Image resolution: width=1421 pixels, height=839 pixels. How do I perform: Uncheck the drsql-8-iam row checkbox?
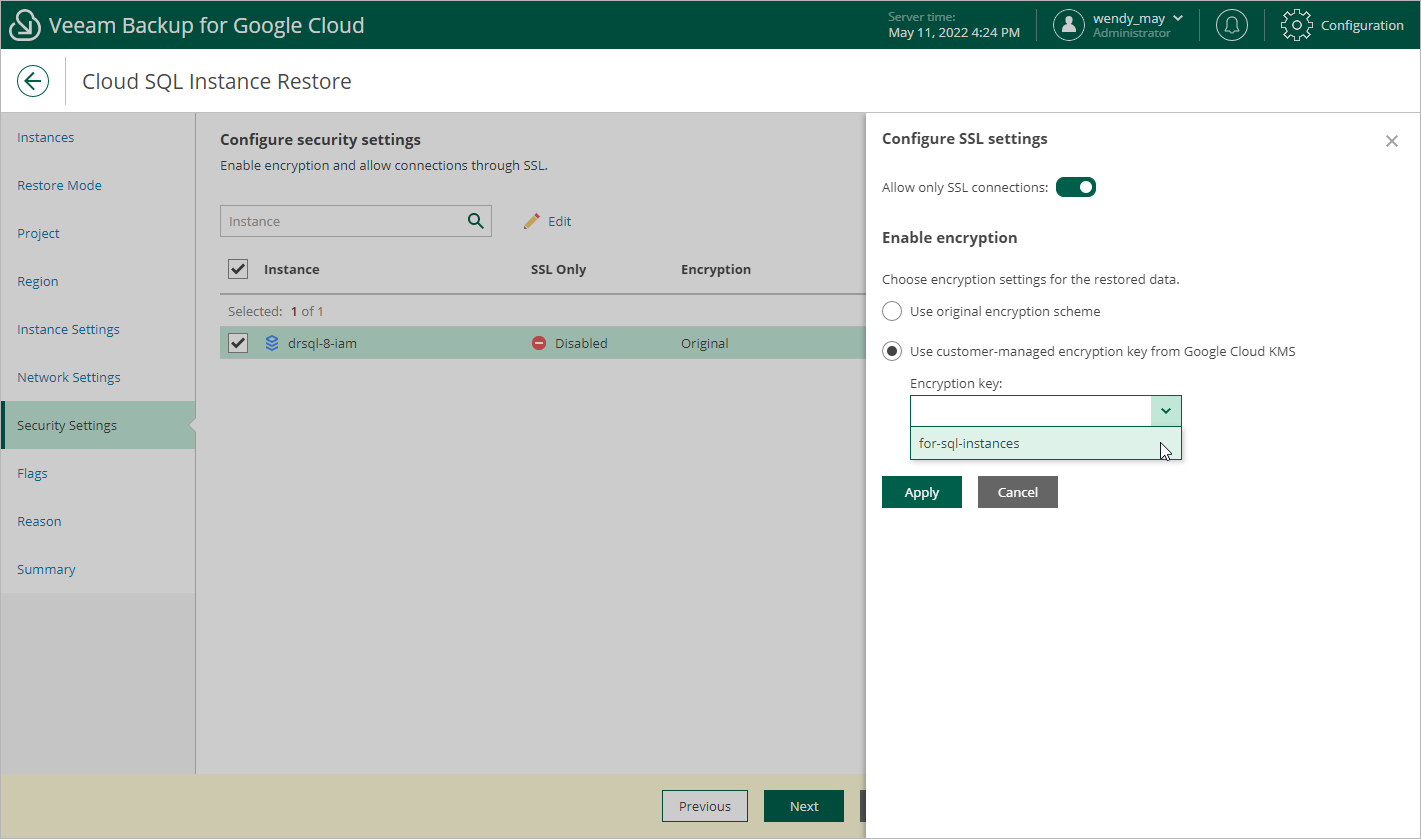(238, 343)
